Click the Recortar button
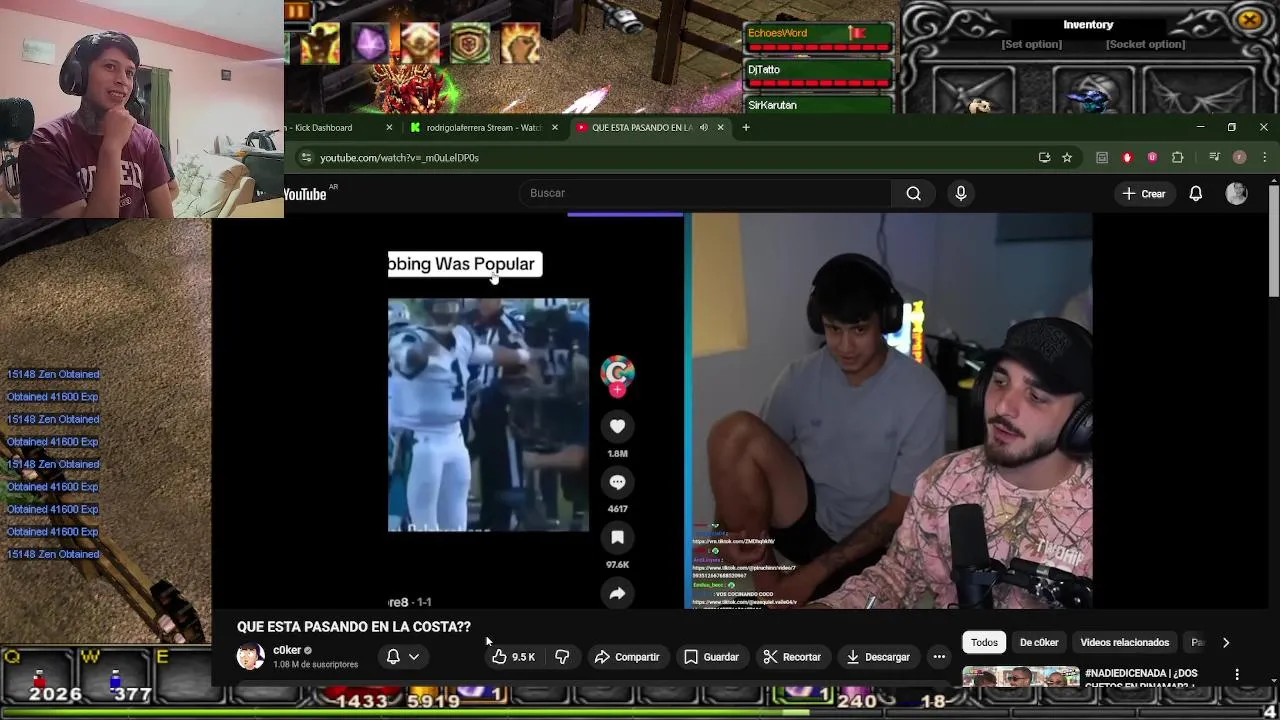The image size is (1280, 720). [x=792, y=657]
